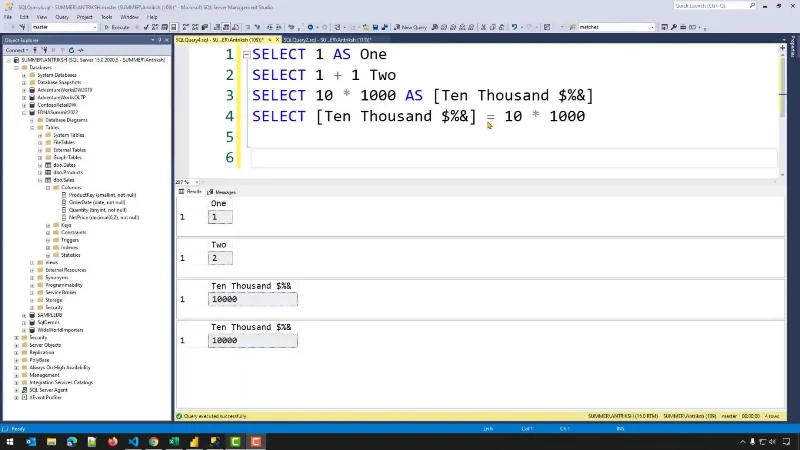Viewport: 800px width, 450px height.
Task: Select the dbo.Products table
Action: coord(67,172)
